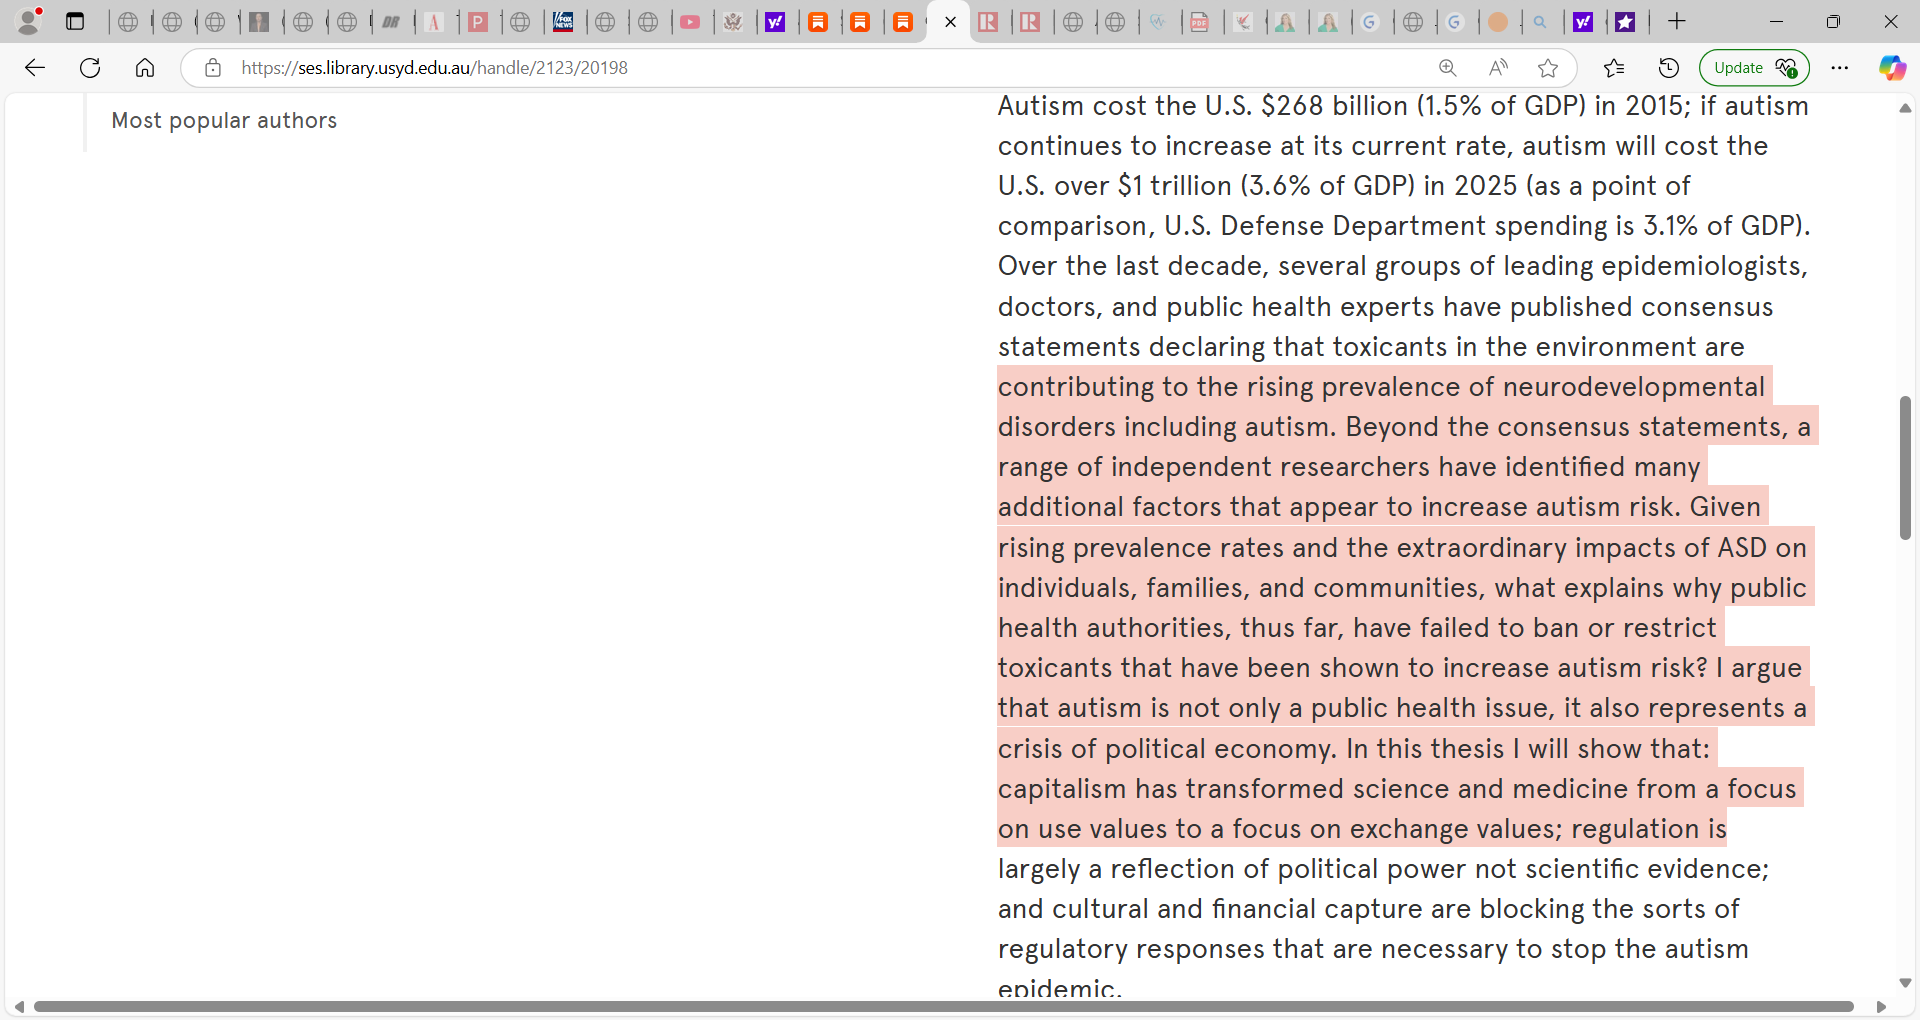Open browsing History panel
The image size is (1920, 1020).
(1669, 68)
